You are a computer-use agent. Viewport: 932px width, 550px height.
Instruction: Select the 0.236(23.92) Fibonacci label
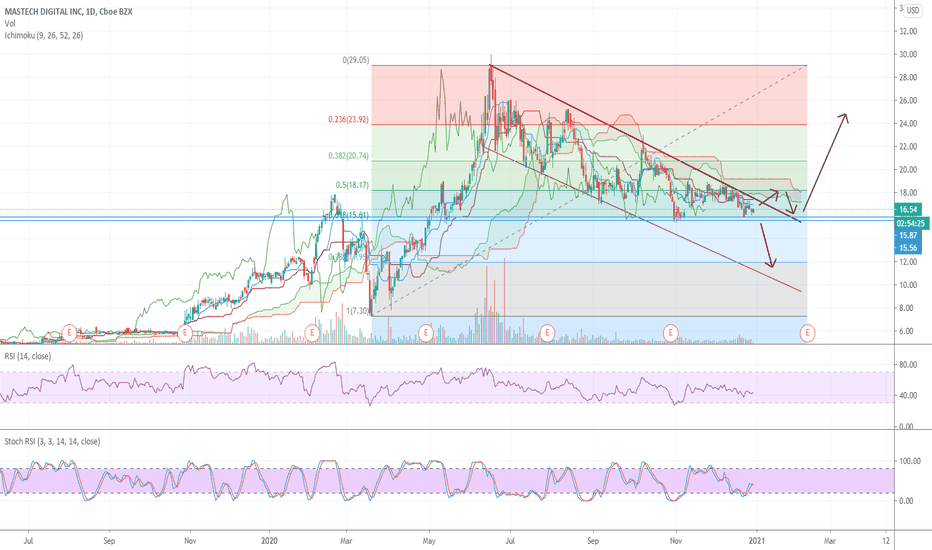tap(348, 120)
